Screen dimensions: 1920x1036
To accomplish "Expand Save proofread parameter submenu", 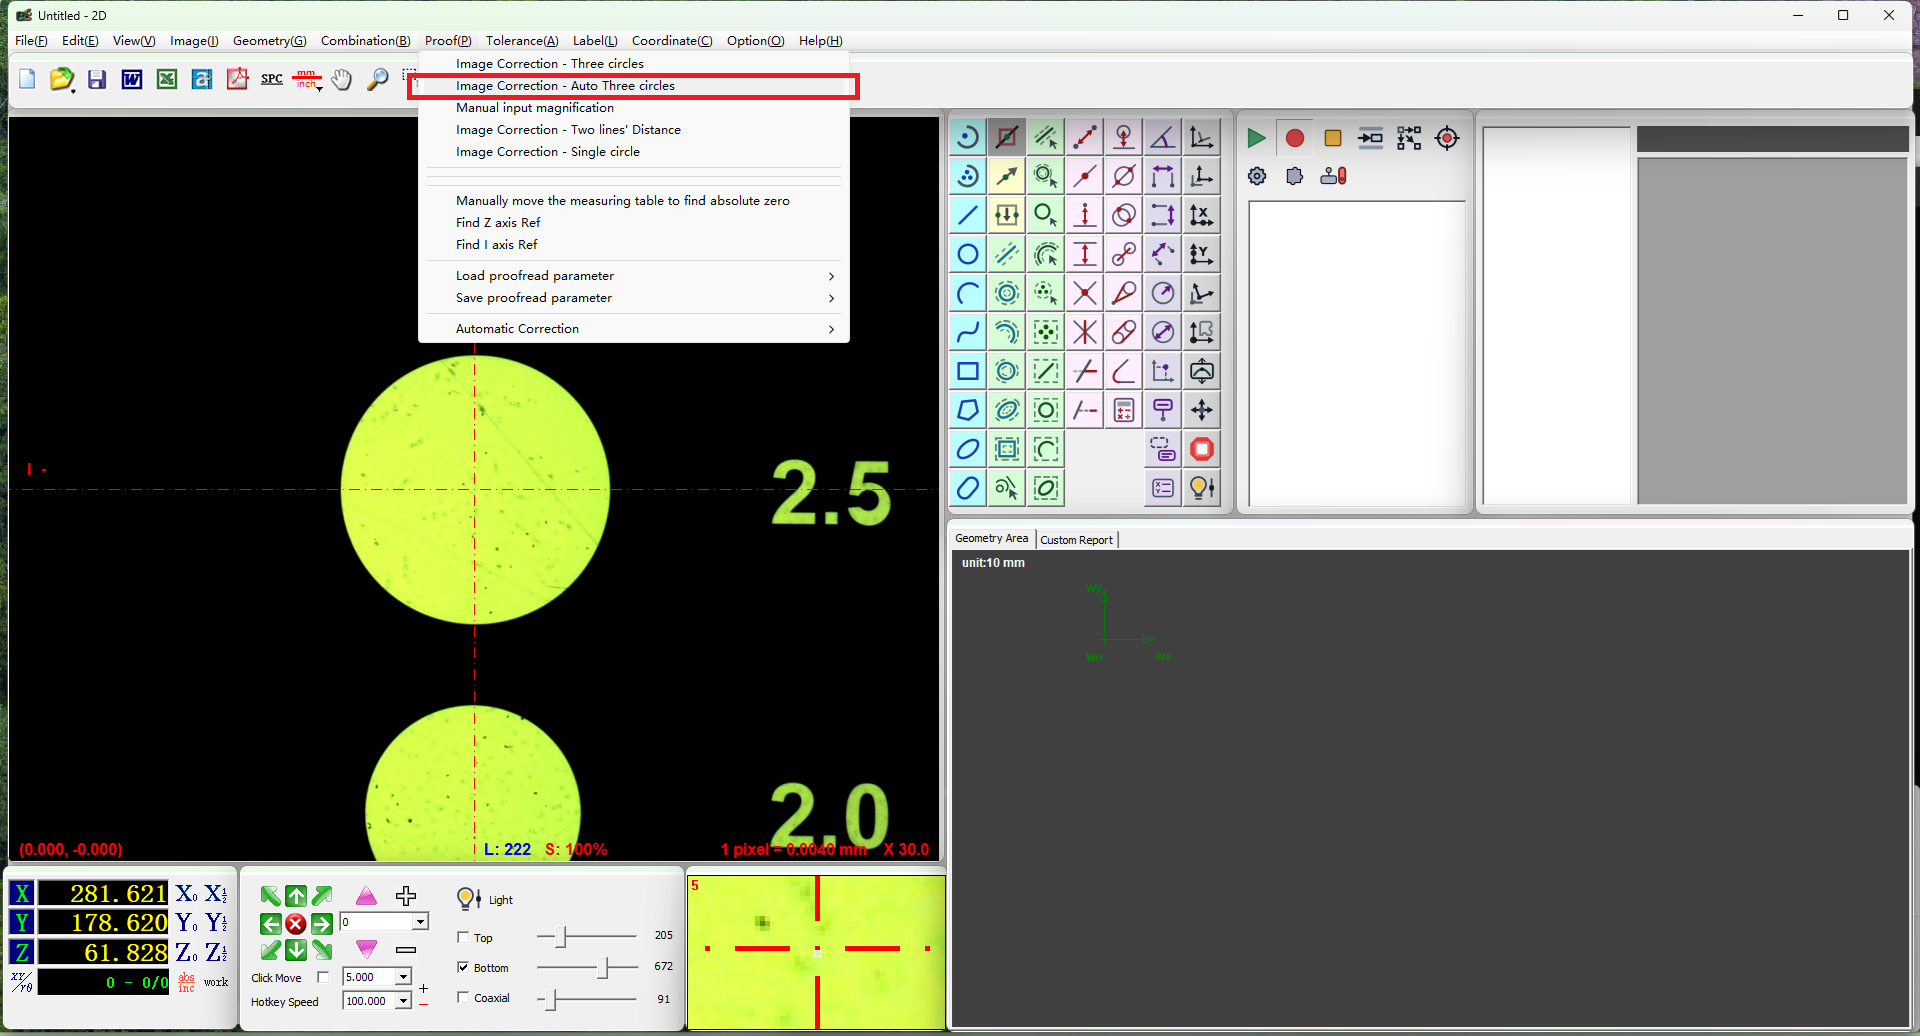I will 634,298.
